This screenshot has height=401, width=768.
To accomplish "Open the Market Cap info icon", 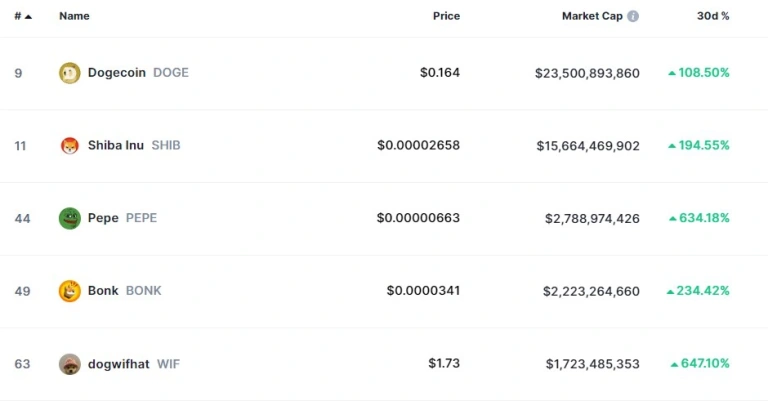I will pos(633,16).
